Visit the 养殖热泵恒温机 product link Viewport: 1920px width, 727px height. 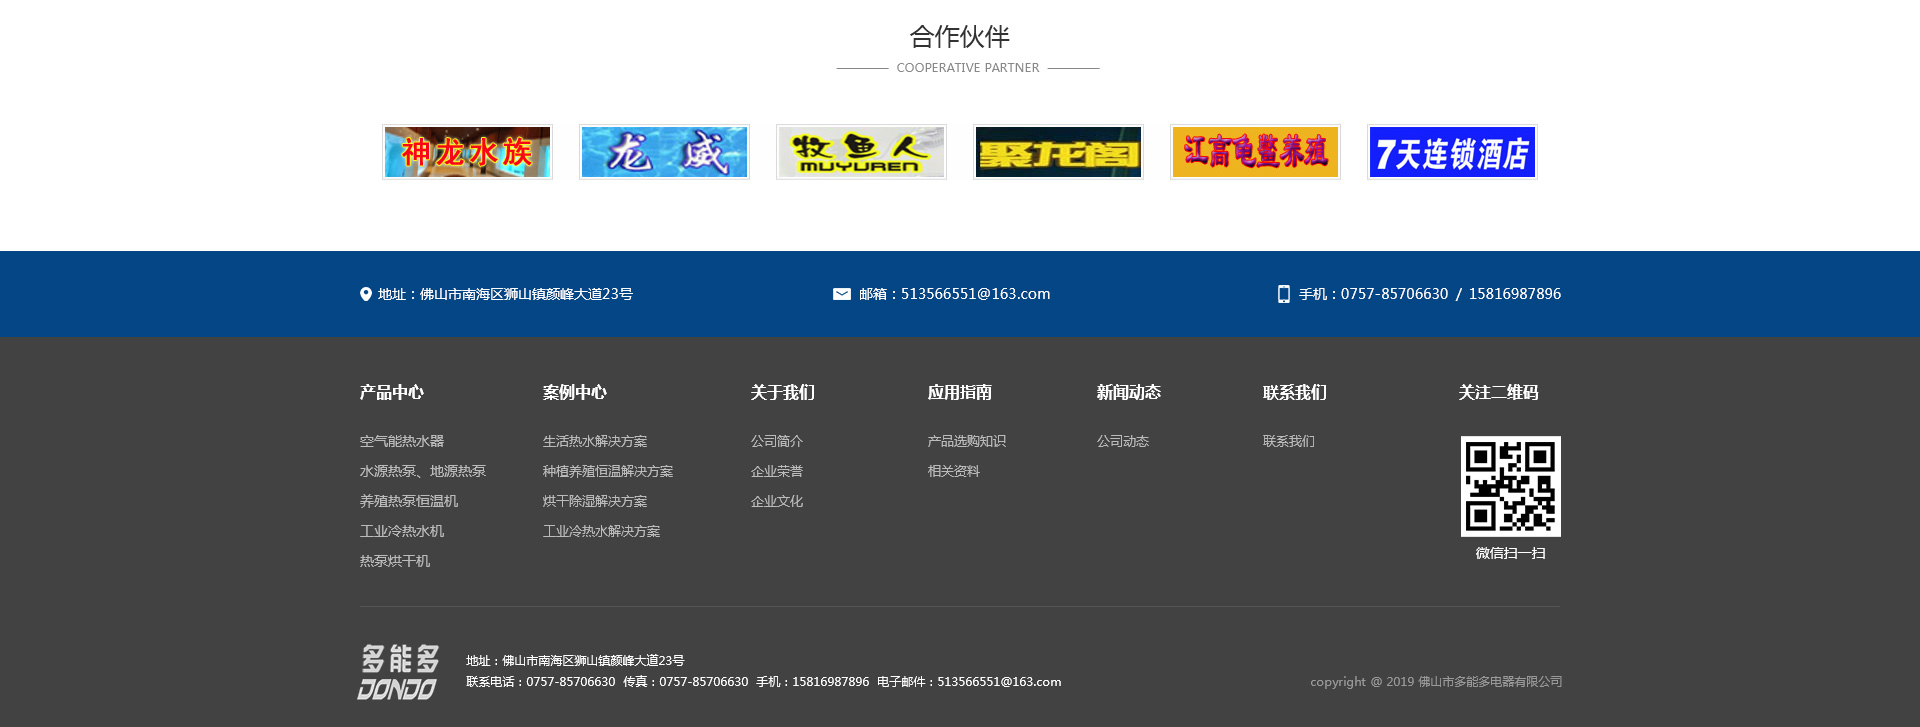(409, 501)
